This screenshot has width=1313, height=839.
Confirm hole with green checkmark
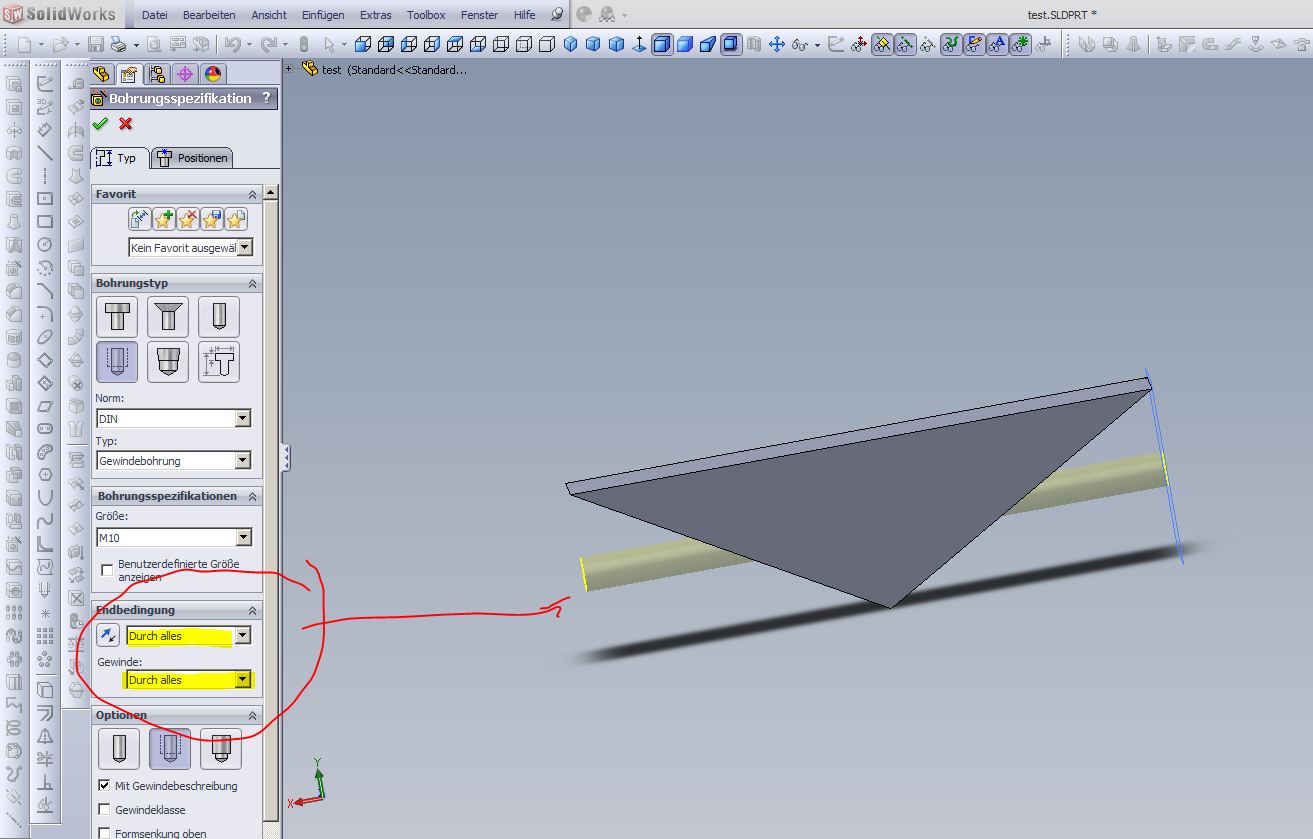[100, 124]
